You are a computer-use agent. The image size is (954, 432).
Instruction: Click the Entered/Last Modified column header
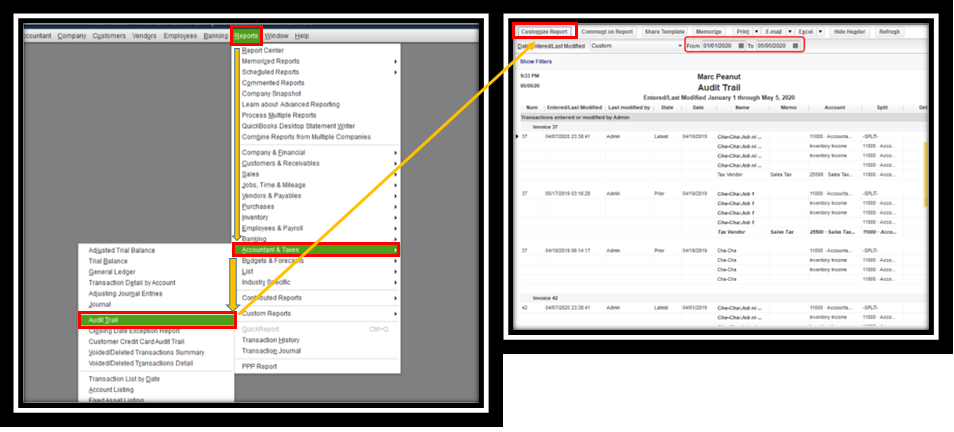[574, 108]
